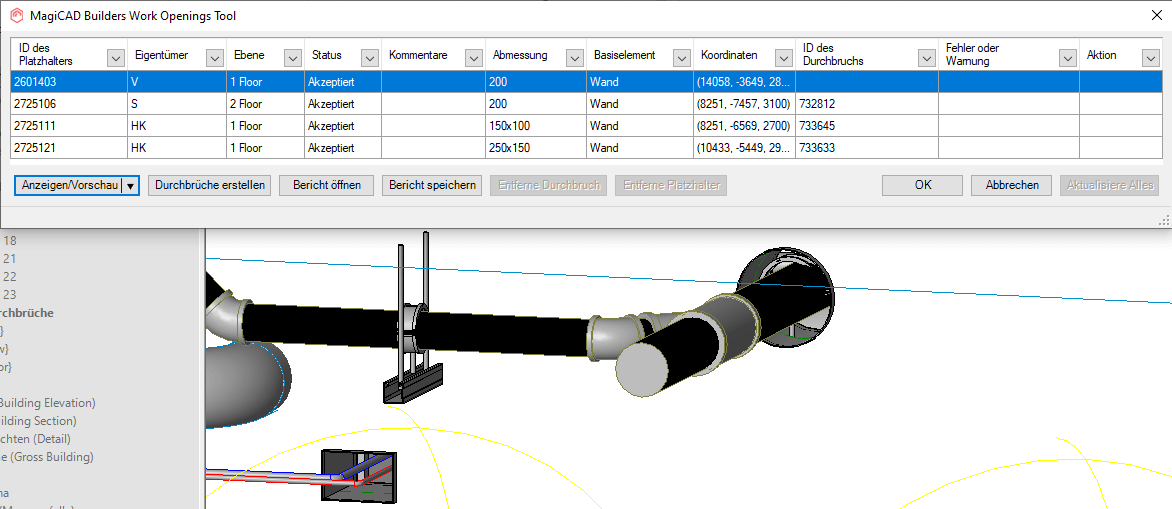This screenshot has width=1172, height=509.
Task: Confirm with the OK button
Action: pyautogui.click(x=922, y=186)
